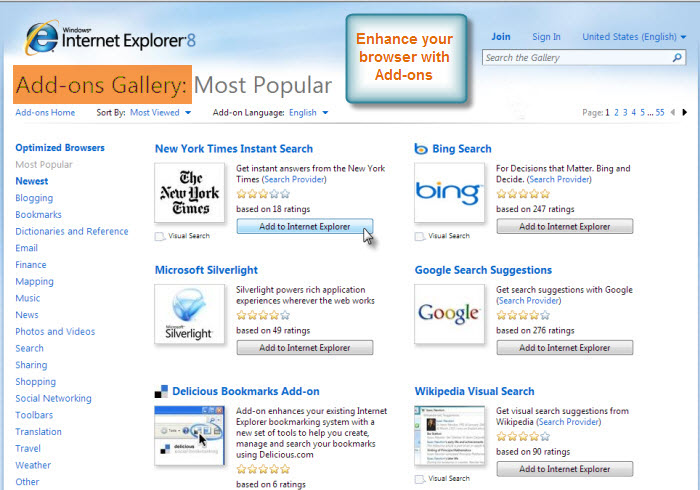This screenshot has width=700, height=490.
Task: Toggle Visual Search checkbox for Wikipedia add-on
Action: pos(420,480)
